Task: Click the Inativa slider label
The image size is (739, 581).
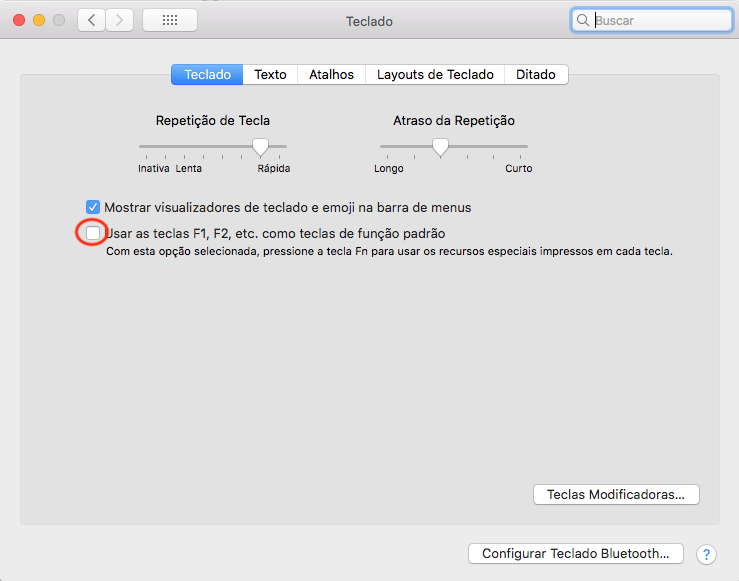Action: coord(154,169)
